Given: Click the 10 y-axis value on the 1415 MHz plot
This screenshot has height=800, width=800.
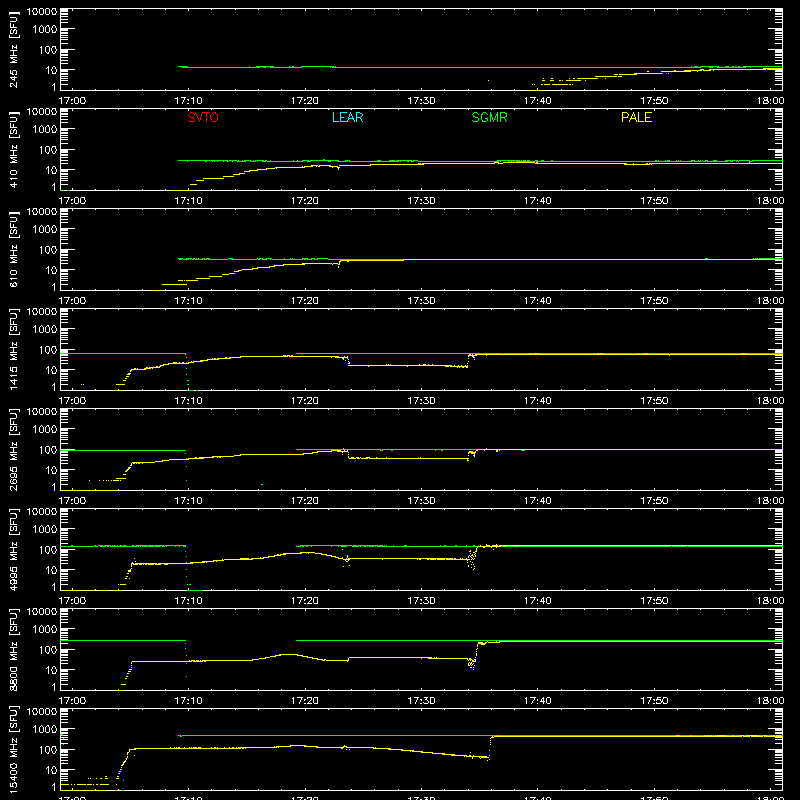Looking at the screenshot, I should pyautogui.click(x=51, y=370).
